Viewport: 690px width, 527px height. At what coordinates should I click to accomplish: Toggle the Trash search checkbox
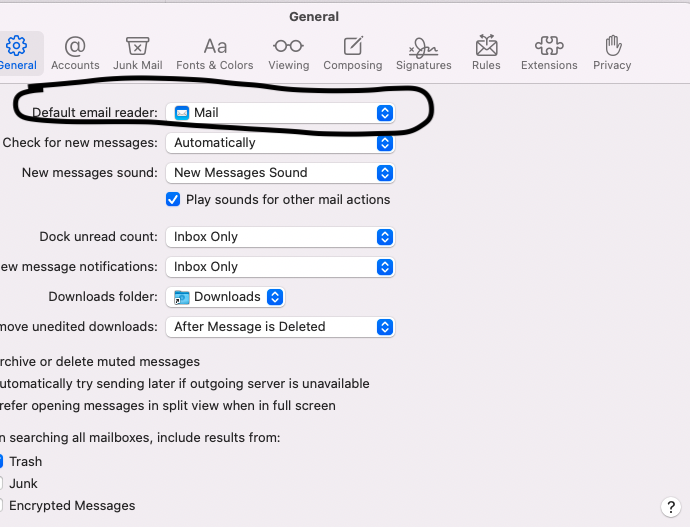(x=1, y=461)
